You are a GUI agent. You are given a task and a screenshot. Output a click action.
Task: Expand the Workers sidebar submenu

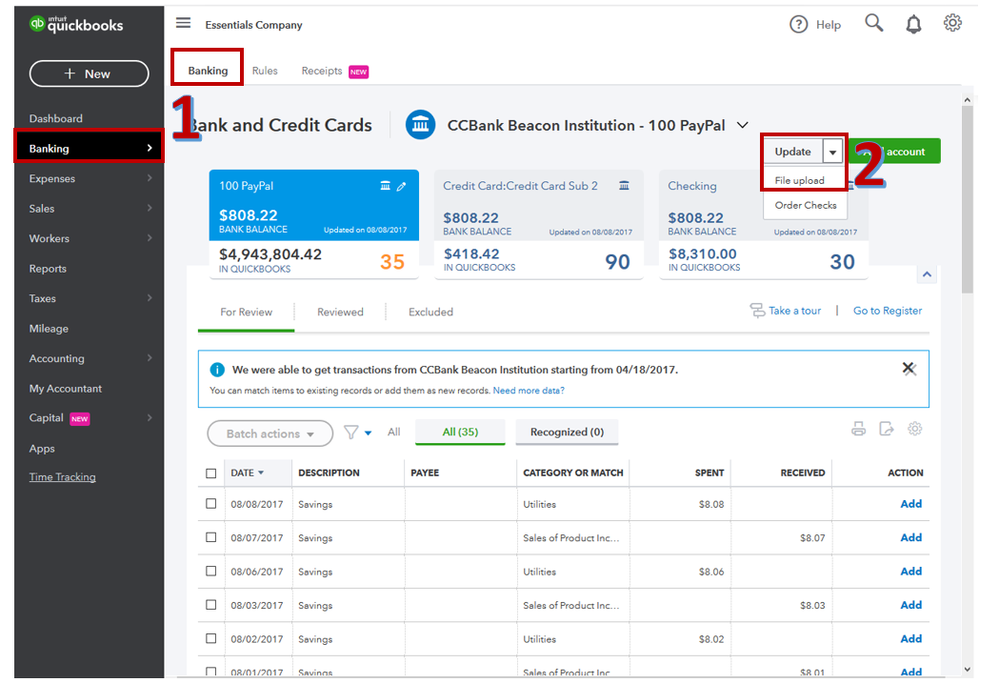pos(150,238)
